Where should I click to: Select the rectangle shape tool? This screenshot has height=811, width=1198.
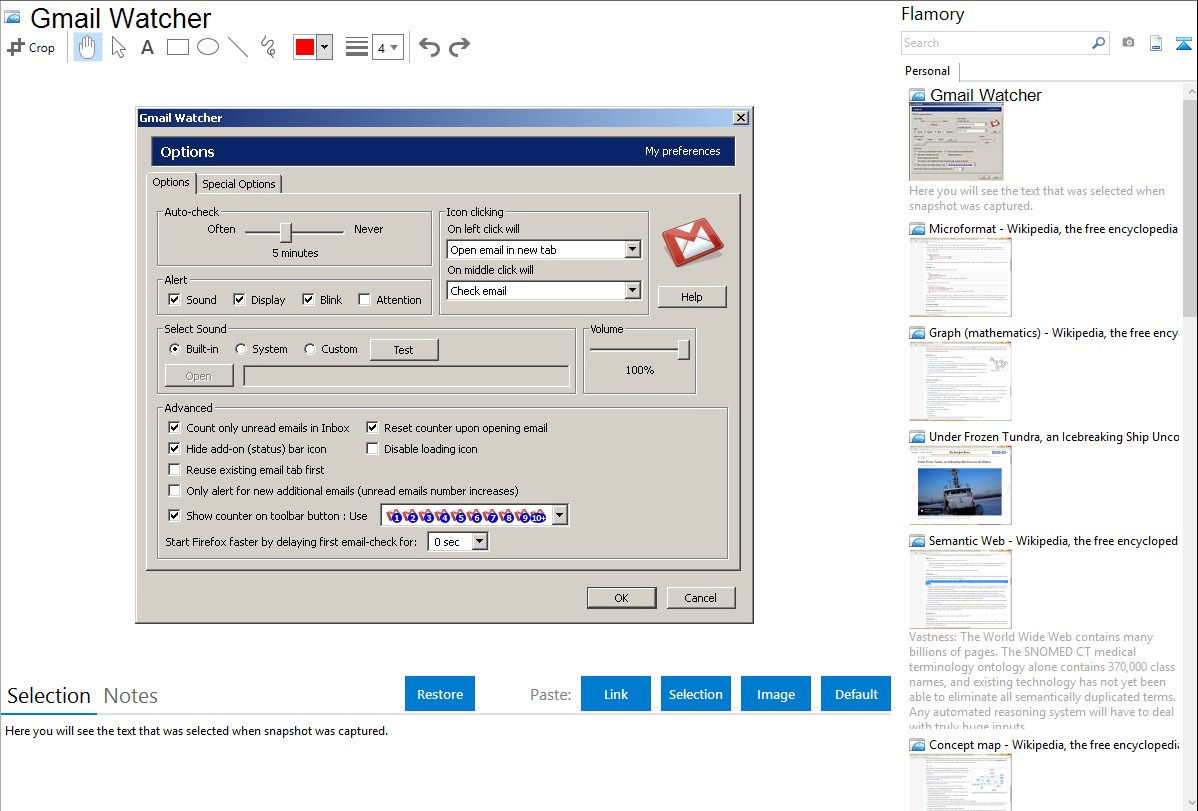pyautogui.click(x=178, y=47)
